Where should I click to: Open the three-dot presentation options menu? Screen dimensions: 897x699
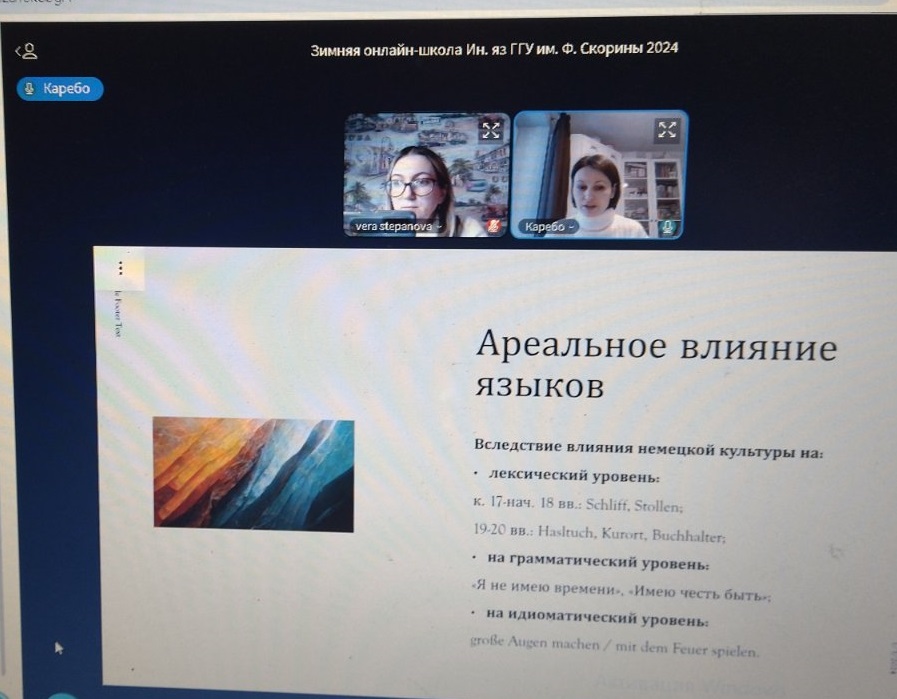point(121,268)
